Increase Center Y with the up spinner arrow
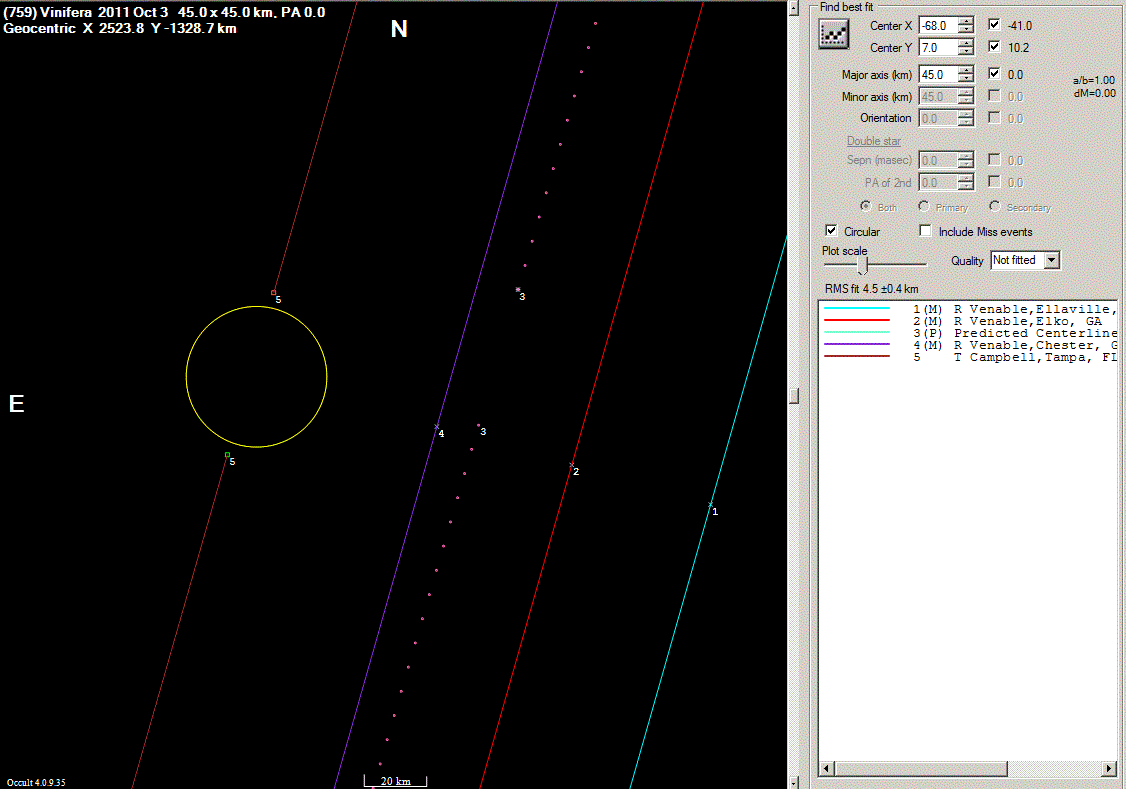The width and height of the screenshot is (1126, 789). click(x=967, y=43)
